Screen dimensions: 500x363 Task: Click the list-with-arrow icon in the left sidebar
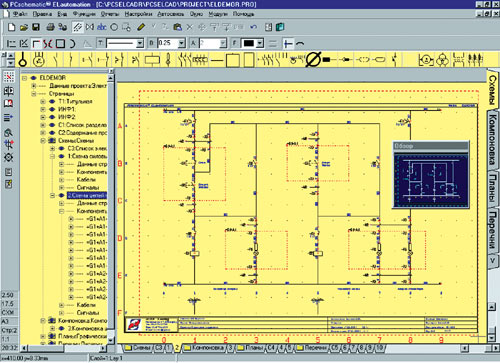8,117
